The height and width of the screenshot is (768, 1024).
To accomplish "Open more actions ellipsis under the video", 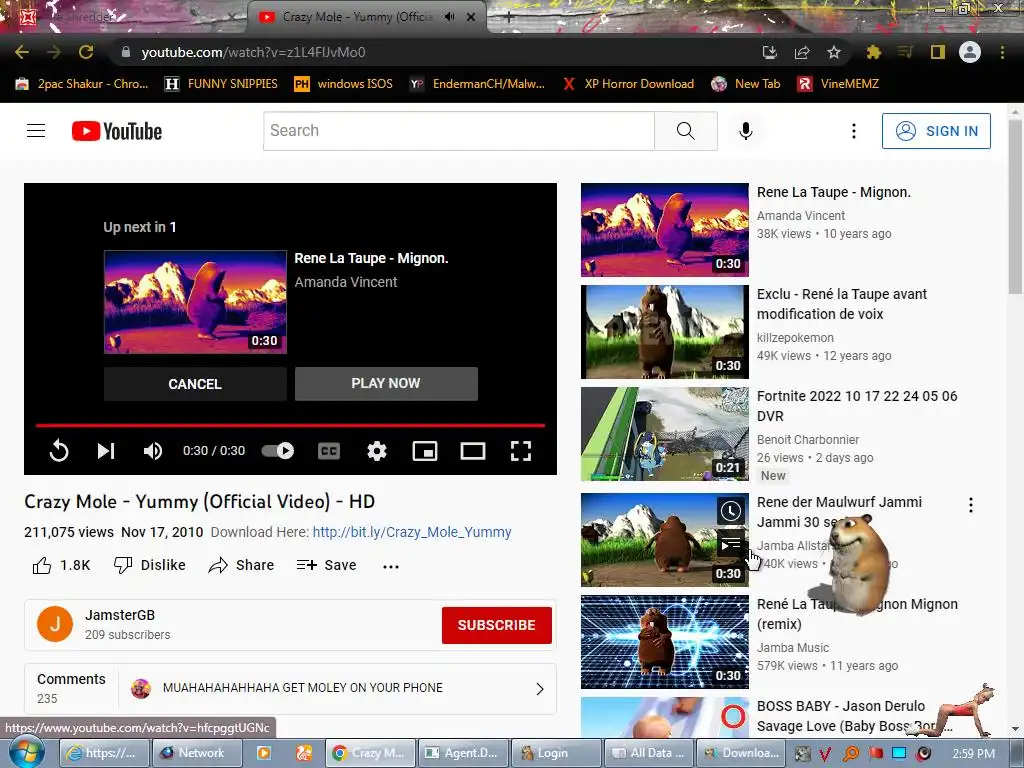I will [391, 566].
